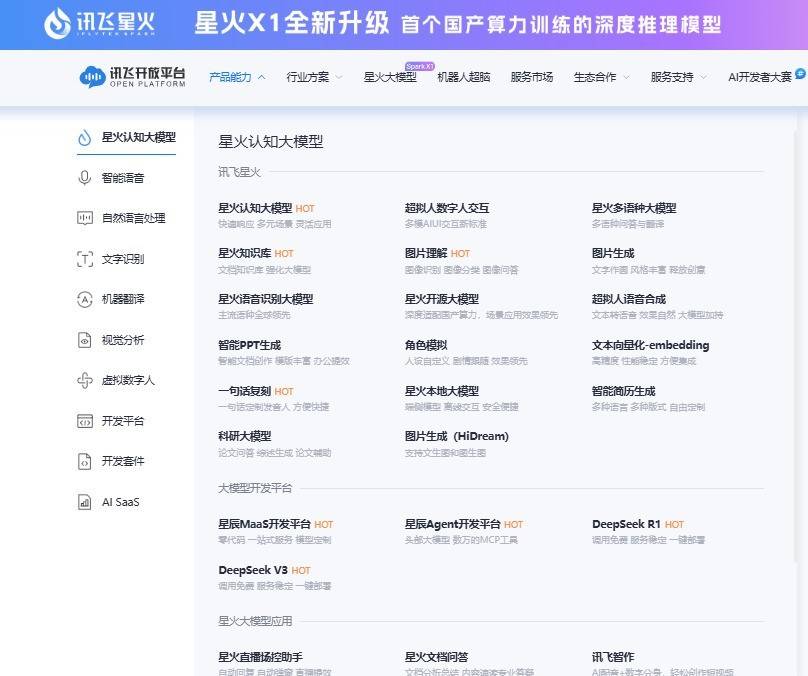Screen dimensions: 808x676
Task: Click the 星火X1全新升级 top banner
Action: click(x=404, y=25)
